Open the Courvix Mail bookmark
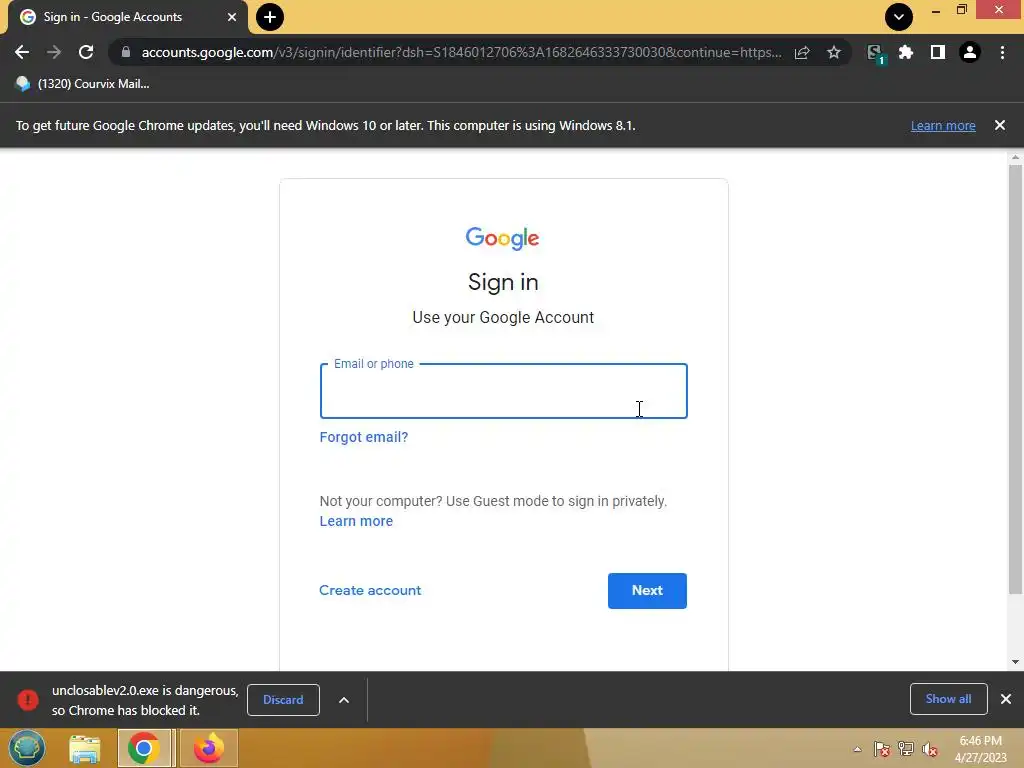 pyautogui.click(x=83, y=84)
